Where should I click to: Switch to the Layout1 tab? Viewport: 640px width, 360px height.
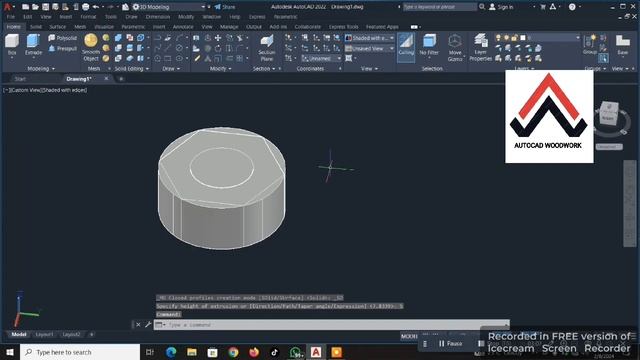[x=44, y=335]
